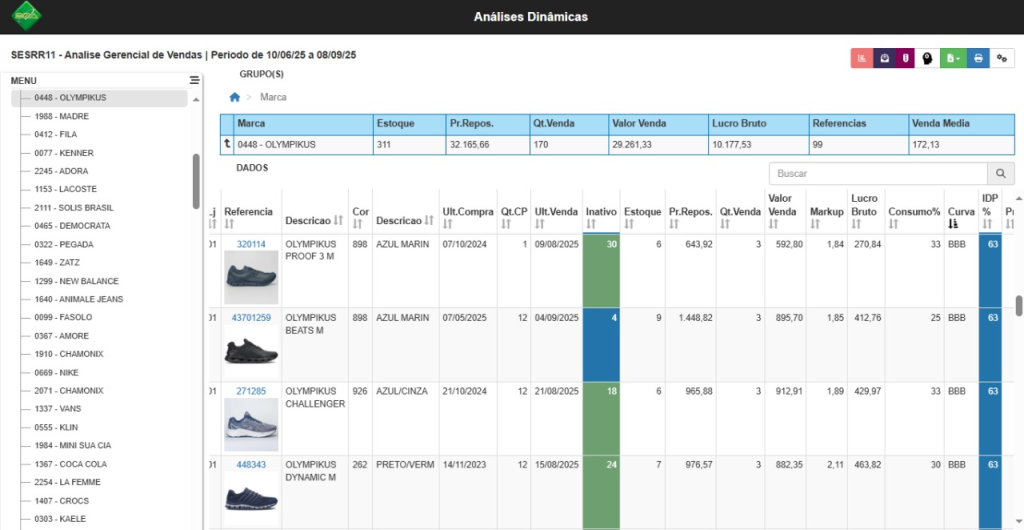Sort by Ult.Venda column arrows

(x=540, y=225)
